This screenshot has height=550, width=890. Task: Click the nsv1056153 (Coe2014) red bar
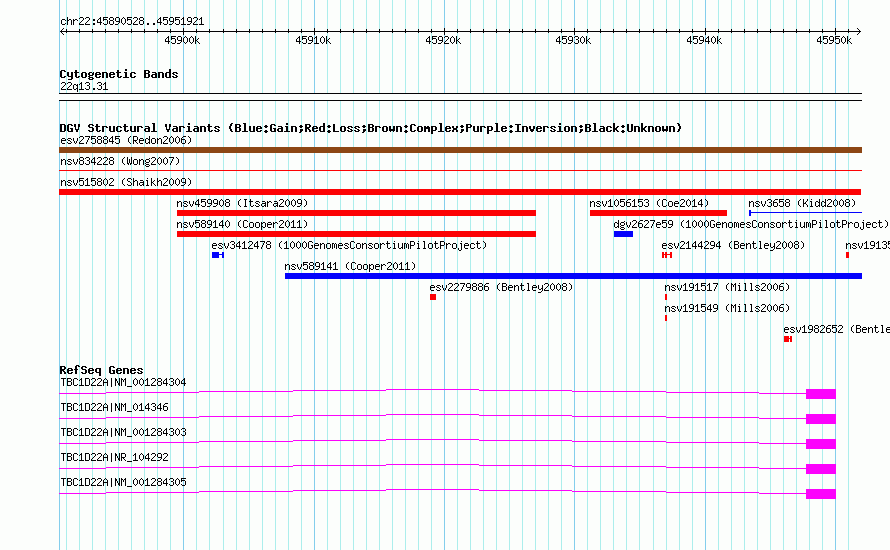pos(658,213)
